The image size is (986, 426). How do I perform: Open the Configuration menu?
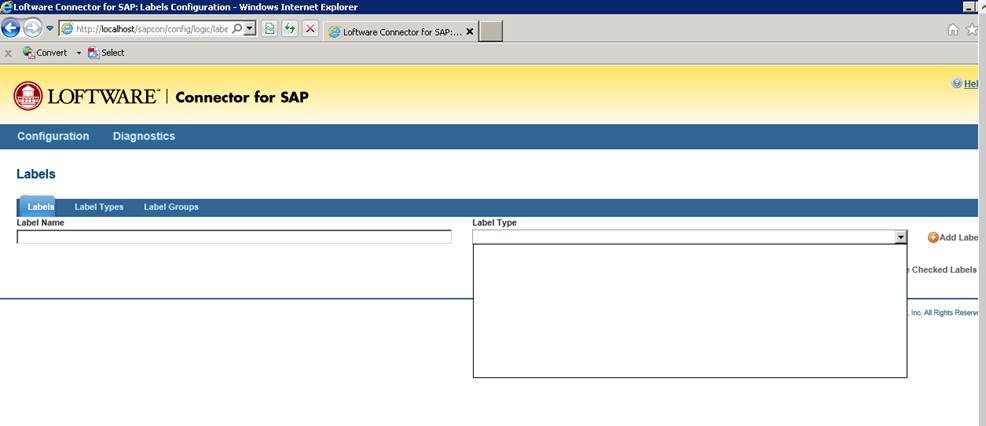(53, 136)
